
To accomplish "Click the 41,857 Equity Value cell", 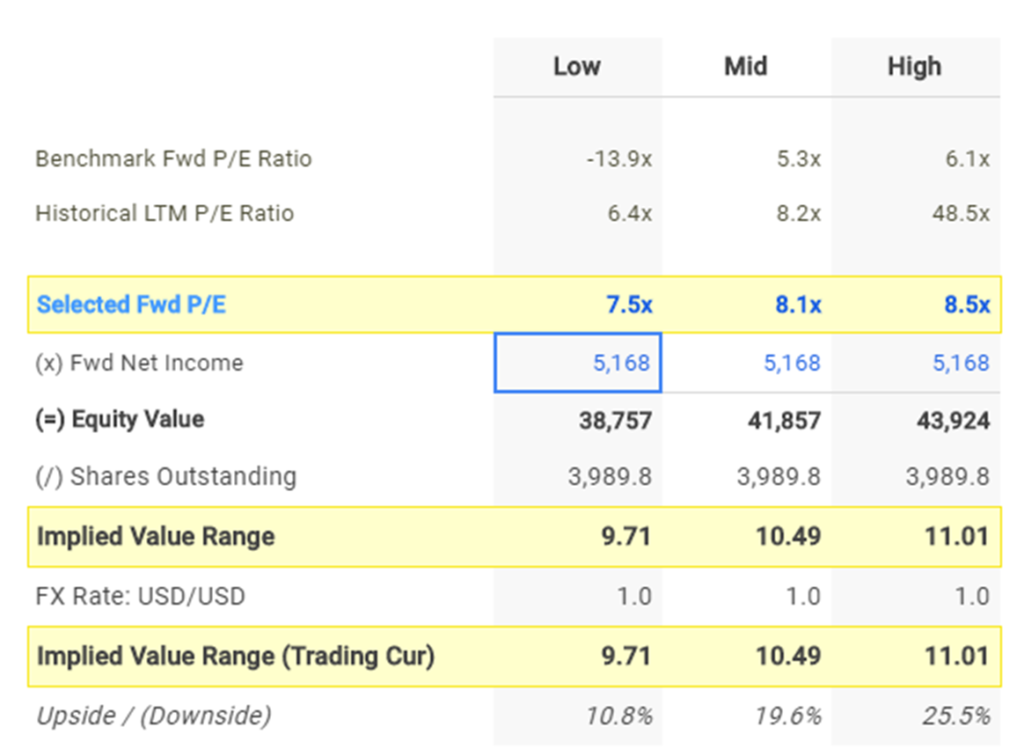I will 784,421.
